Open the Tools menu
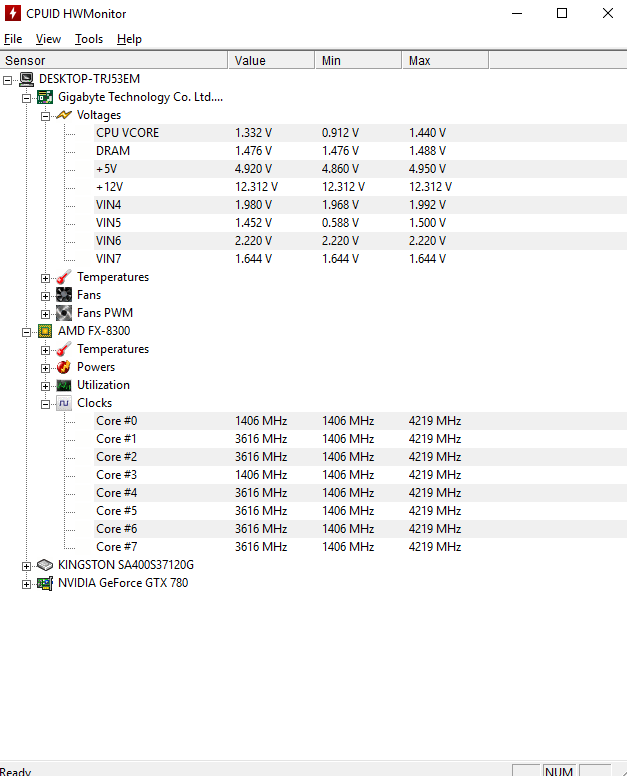 (x=89, y=39)
